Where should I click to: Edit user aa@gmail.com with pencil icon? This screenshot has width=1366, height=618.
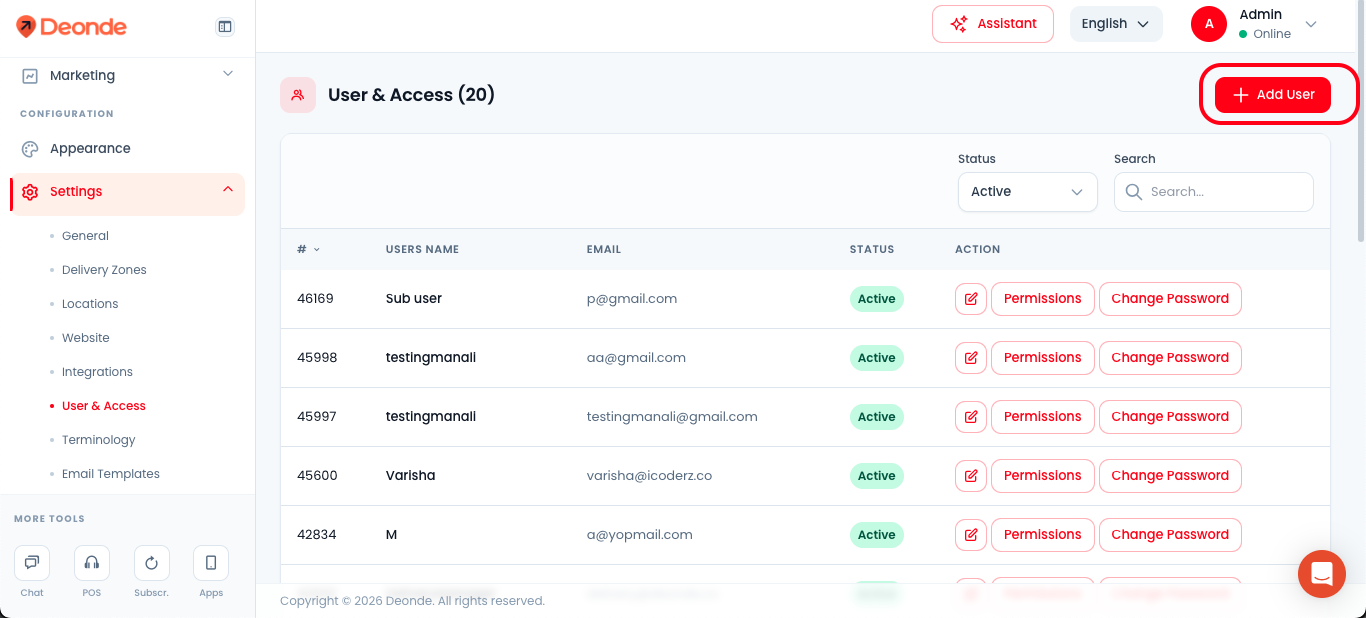tap(971, 358)
